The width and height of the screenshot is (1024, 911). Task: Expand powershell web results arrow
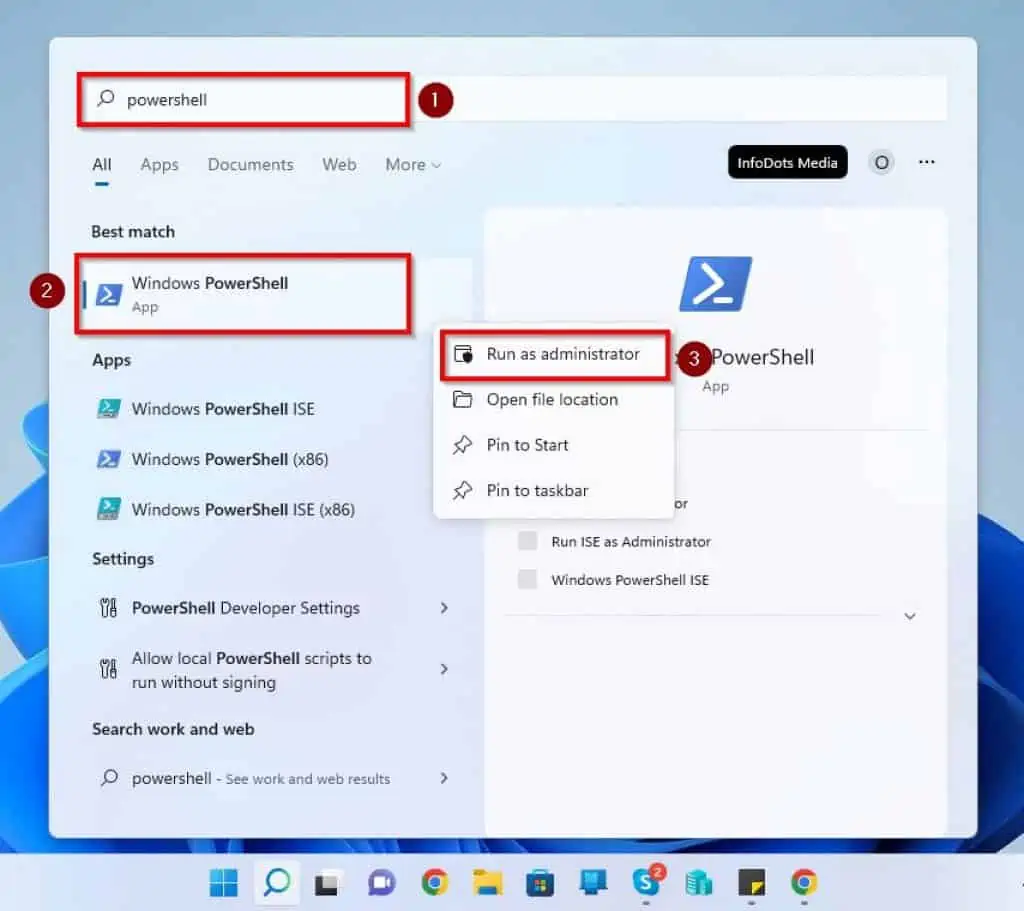[x=445, y=778]
